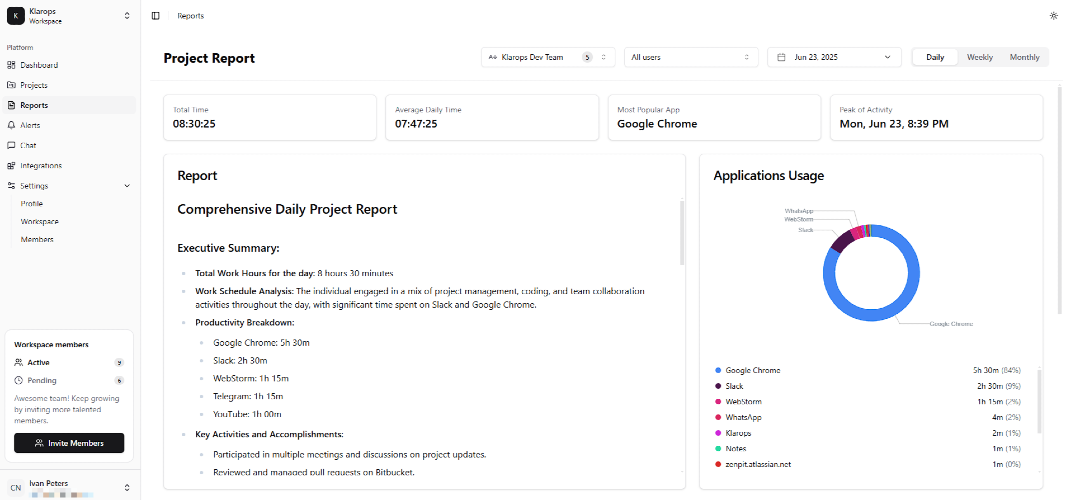Image resolution: width=1066 pixels, height=500 pixels.
Task: Open Dashboard from sidebar
Action: click(x=71, y=65)
